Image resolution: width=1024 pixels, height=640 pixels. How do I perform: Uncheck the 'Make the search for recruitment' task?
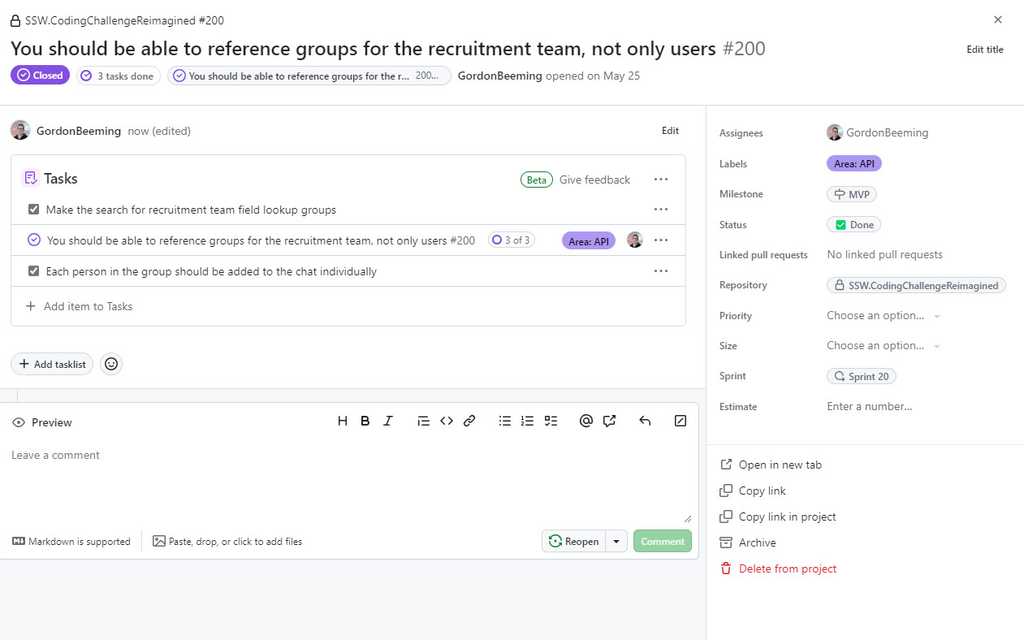click(33, 210)
